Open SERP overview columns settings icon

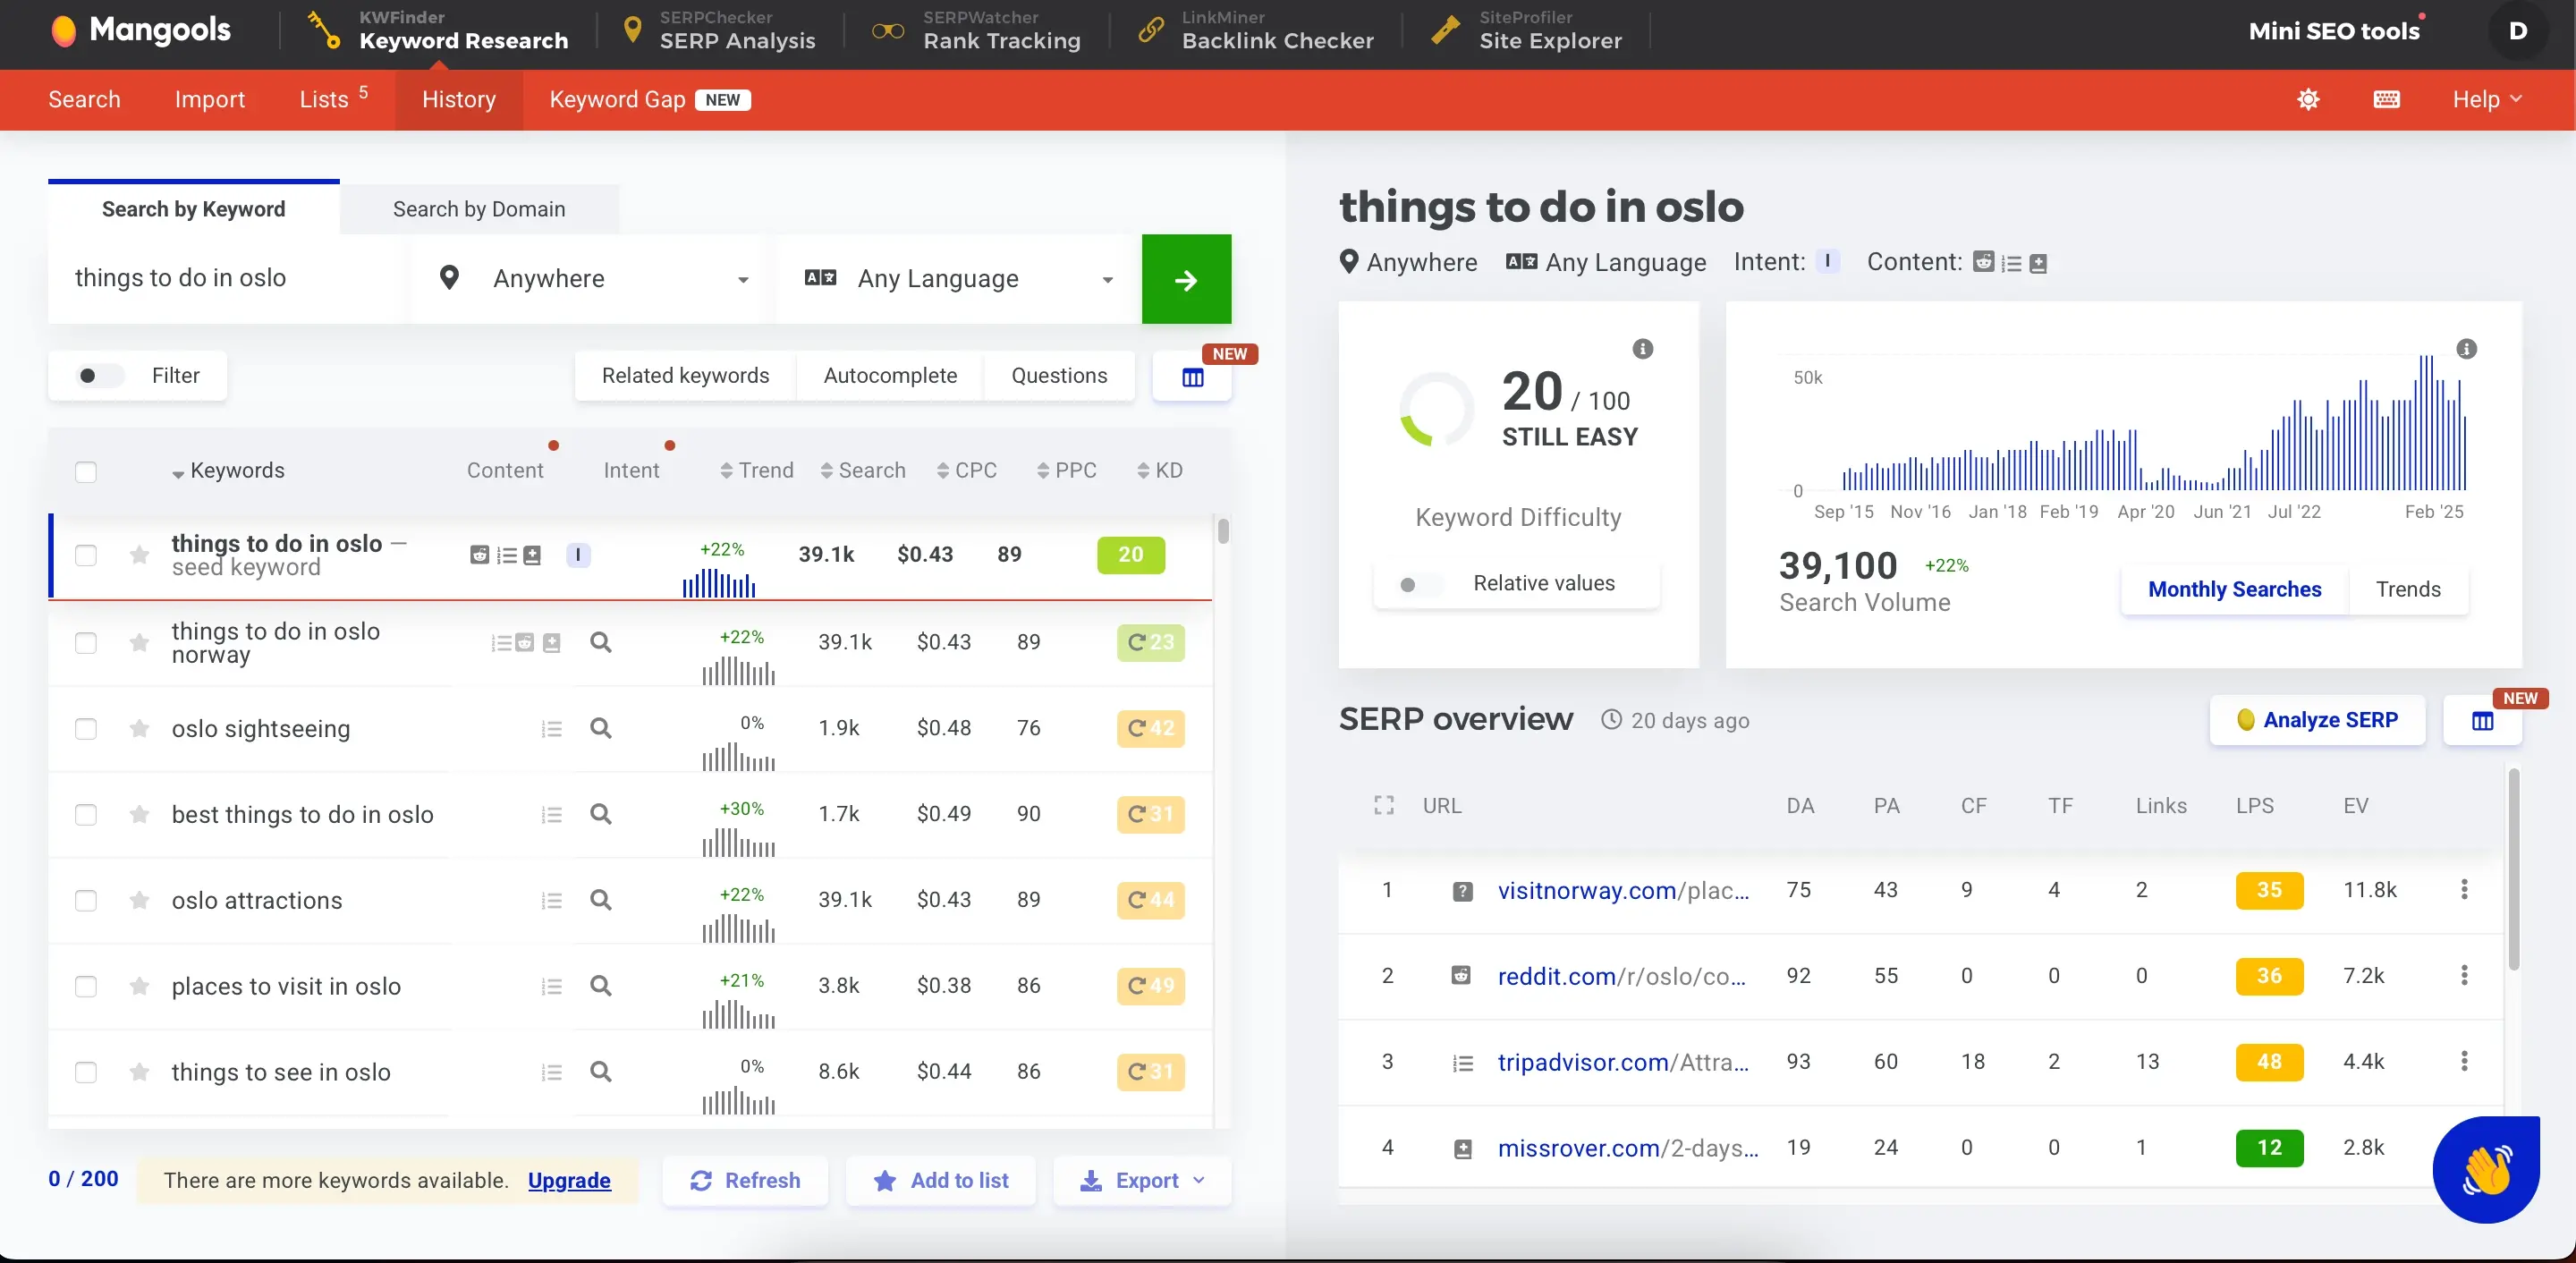pos(2482,720)
